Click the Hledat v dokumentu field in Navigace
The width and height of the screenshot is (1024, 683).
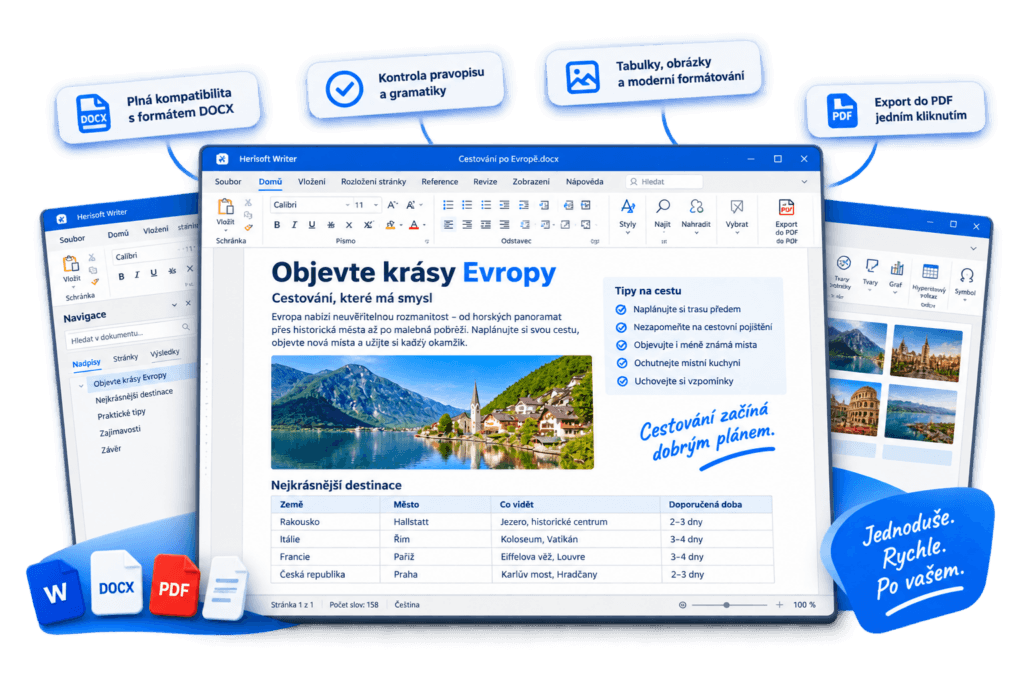(x=128, y=334)
